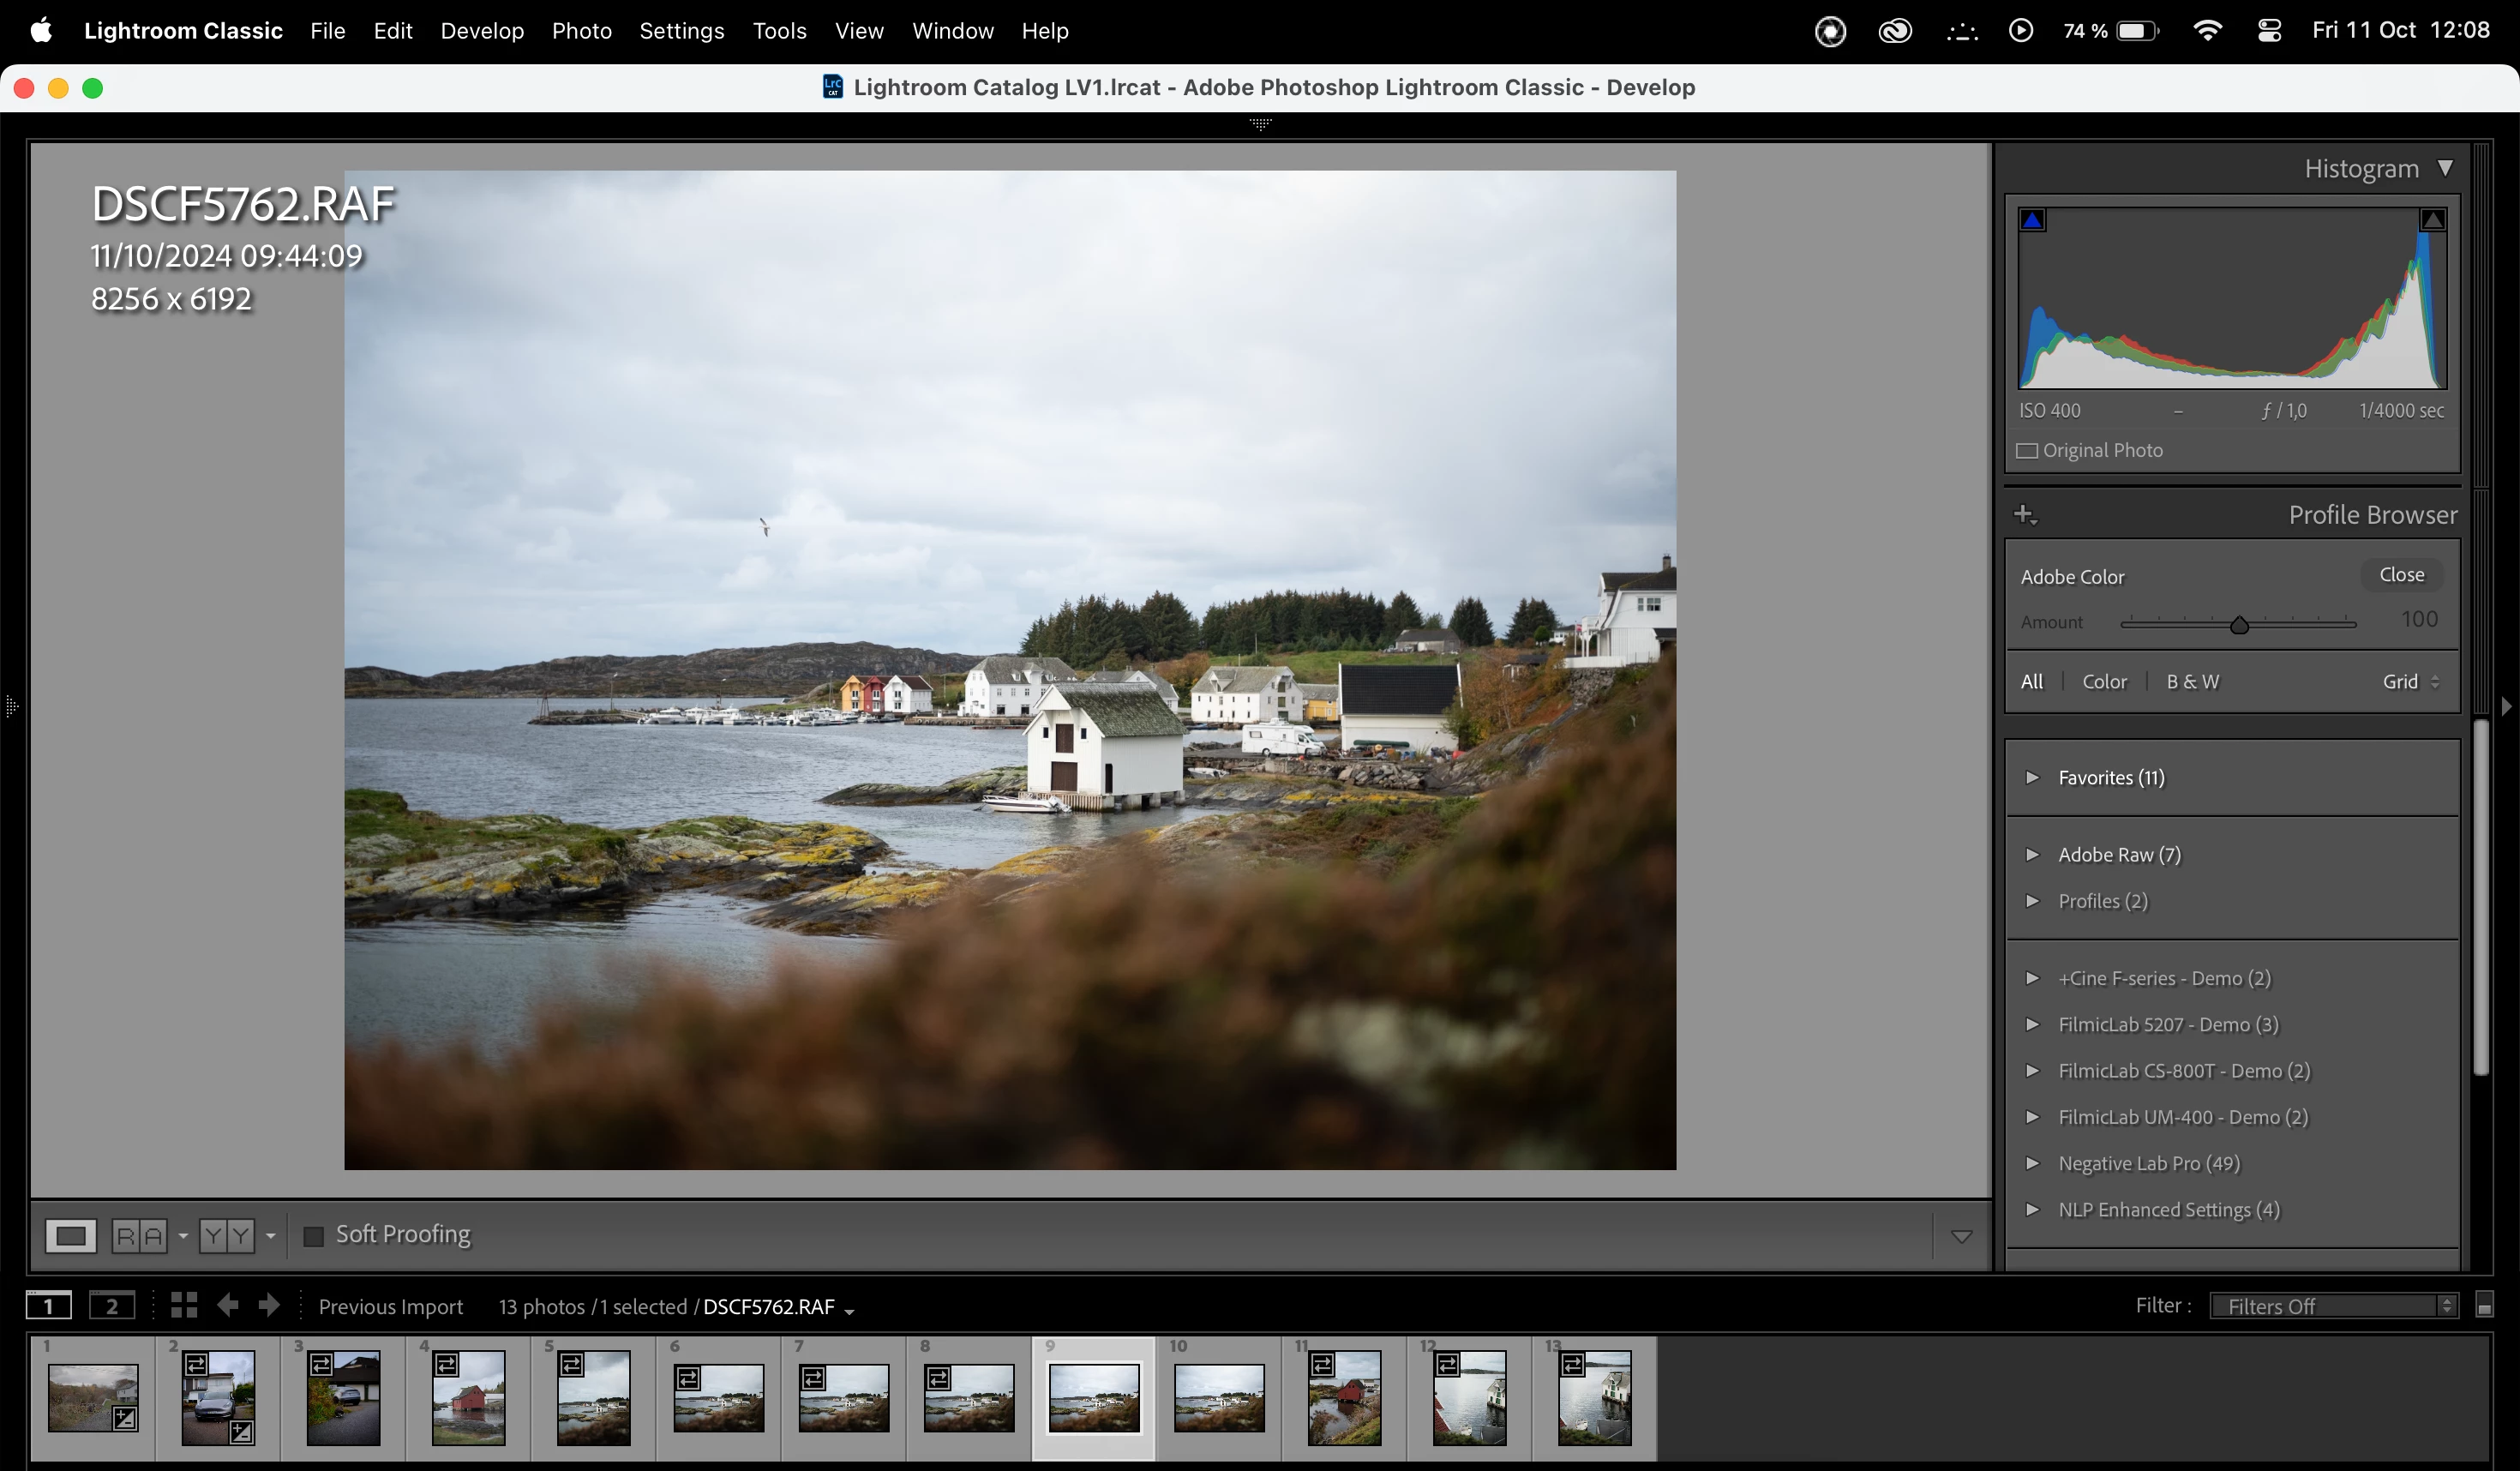Select the R|A reference view icon
This screenshot has height=1471, width=2520.
139,1236
